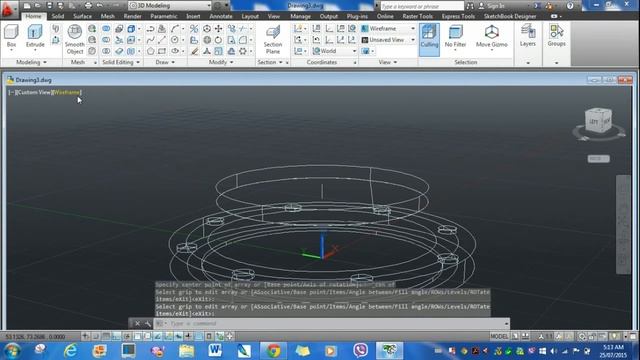Image resolution: width=640 pixels, height=360 pixels.
Task: Open Google Chrome from the taskbar
Action: click(x=273, y=351)
